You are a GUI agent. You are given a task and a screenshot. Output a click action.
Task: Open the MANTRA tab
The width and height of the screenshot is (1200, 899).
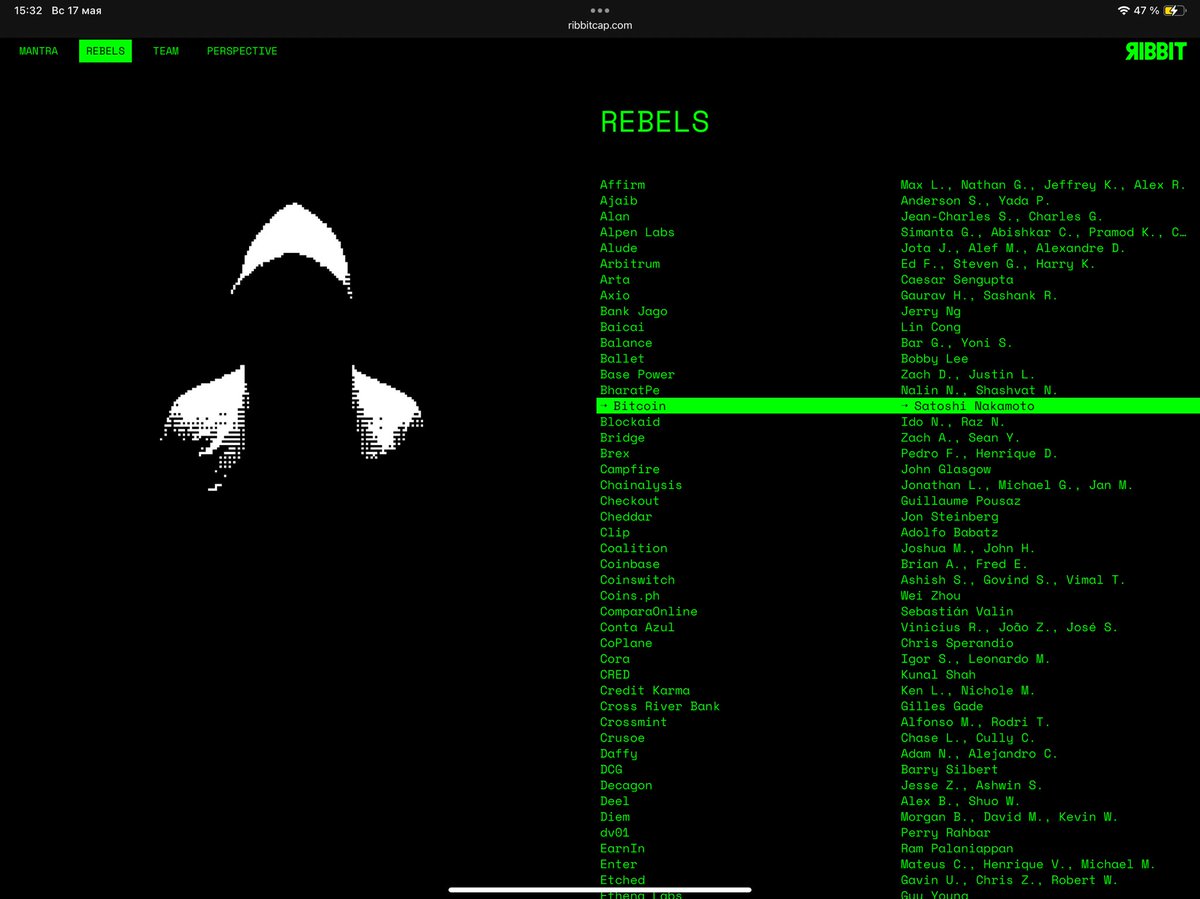click(x=38, y=51)
